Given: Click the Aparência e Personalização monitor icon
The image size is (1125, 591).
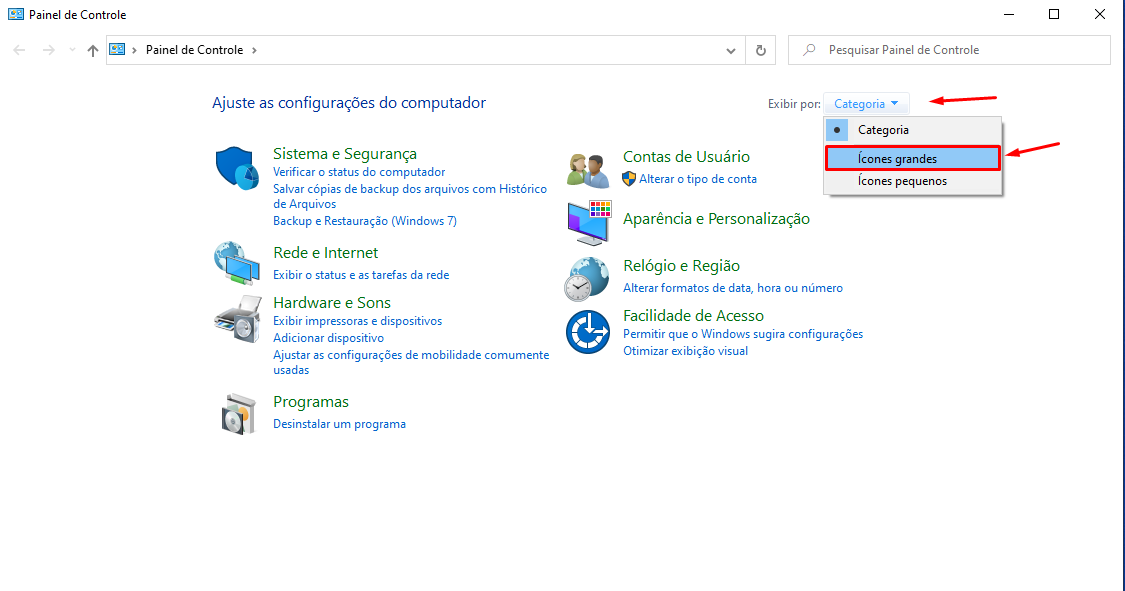Looking at the screenshot, I should click(587, 222).
